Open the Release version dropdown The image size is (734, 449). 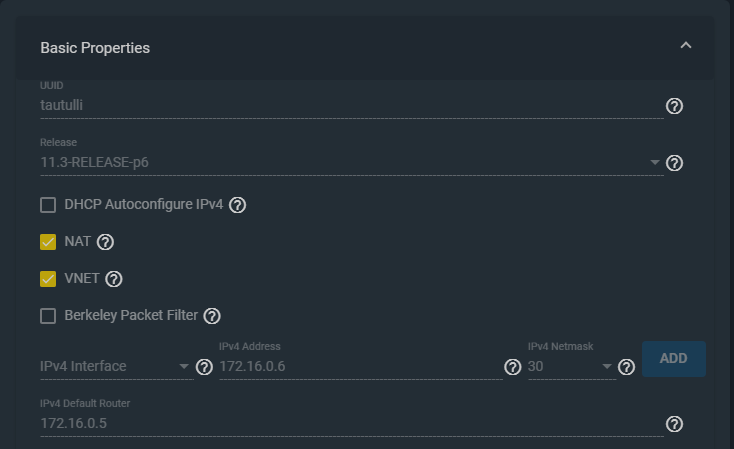352,162
